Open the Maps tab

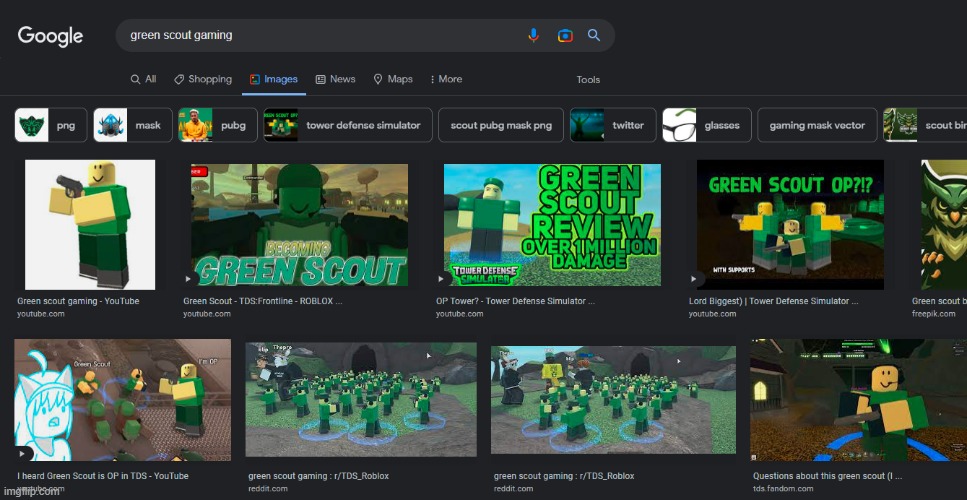point(393,79)
